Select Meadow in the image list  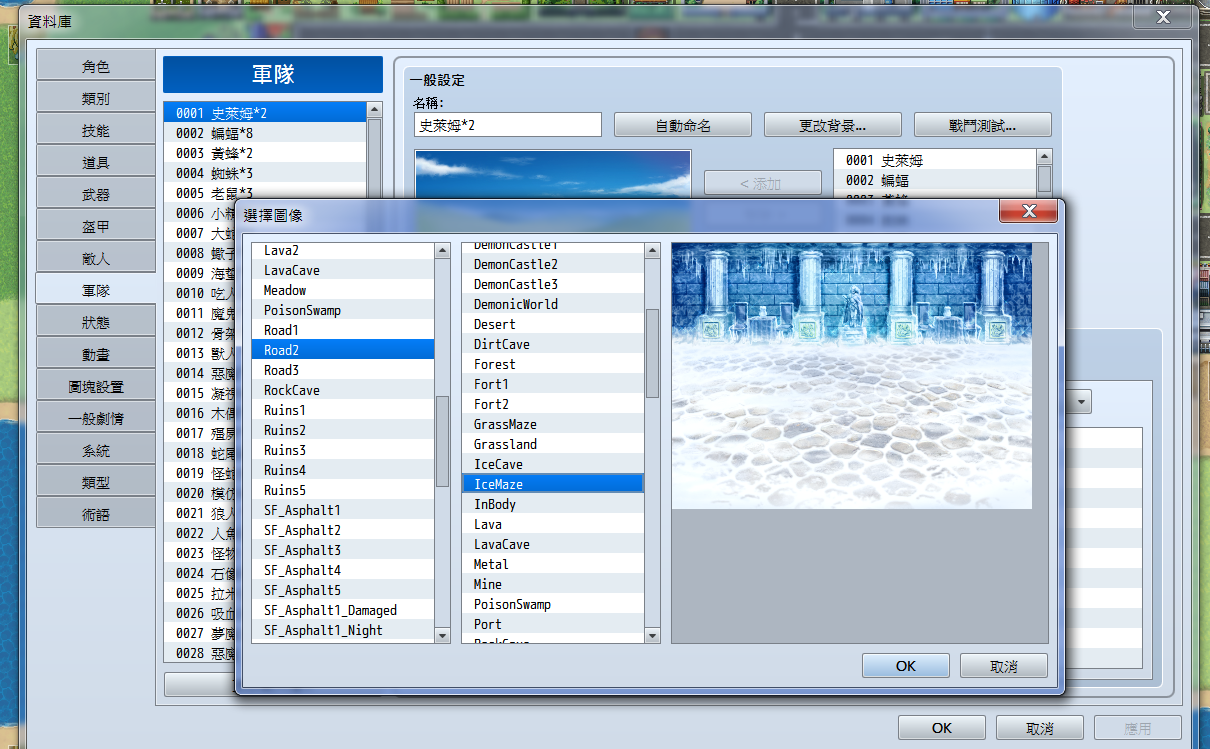[343, 290]
